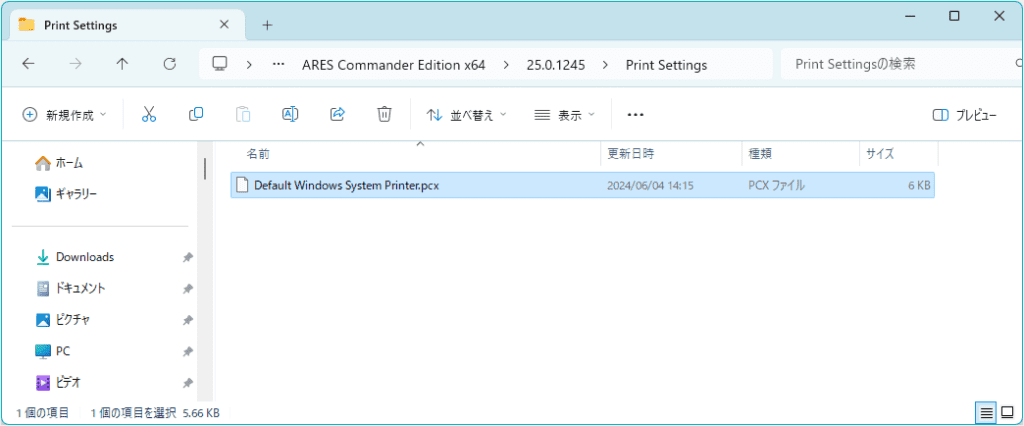Click the Share icon in toolbar

point(338,114)
